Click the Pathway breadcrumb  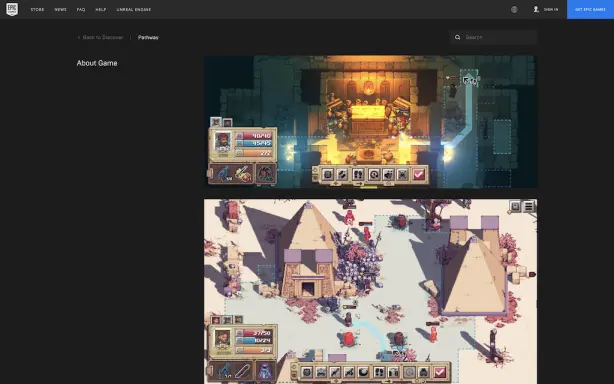(148, 38)
